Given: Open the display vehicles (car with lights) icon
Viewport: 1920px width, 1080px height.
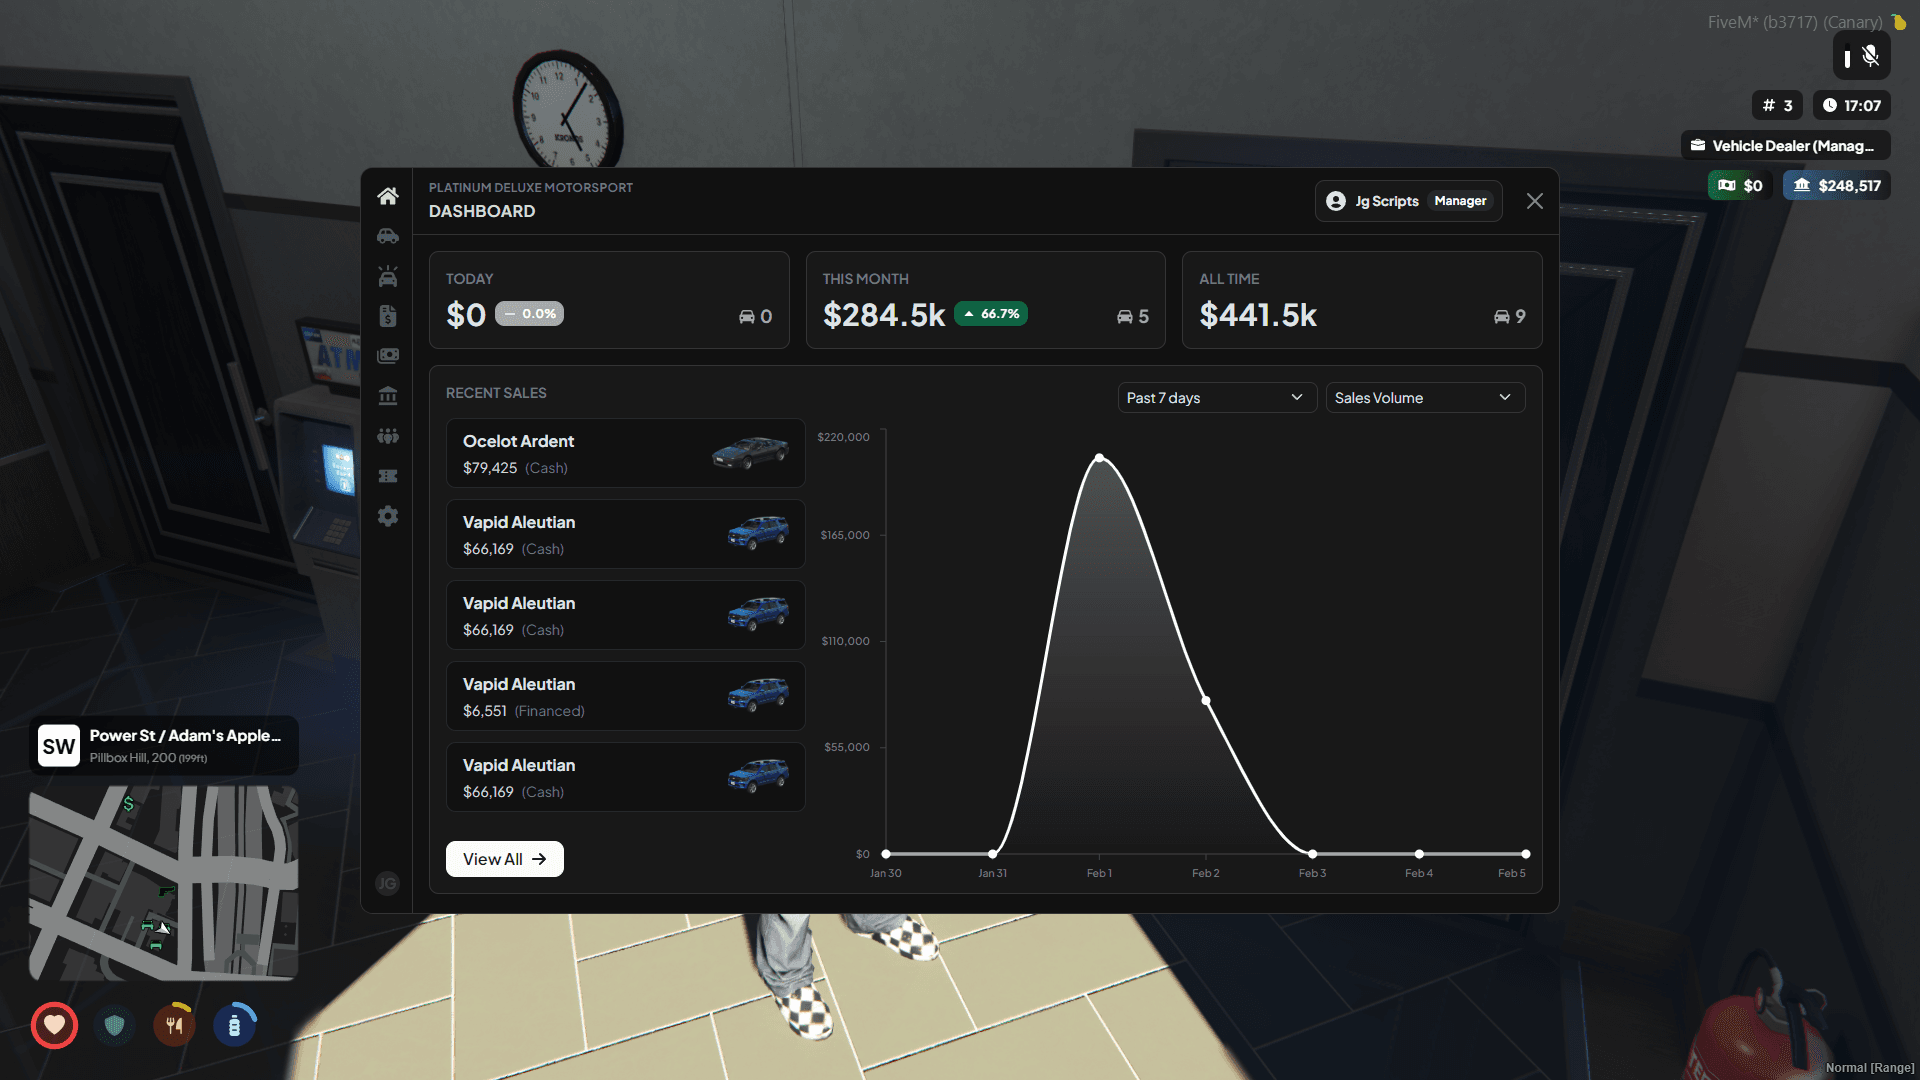Looking at the screenshot, I should pyautogui.click(x=388, y=276).
